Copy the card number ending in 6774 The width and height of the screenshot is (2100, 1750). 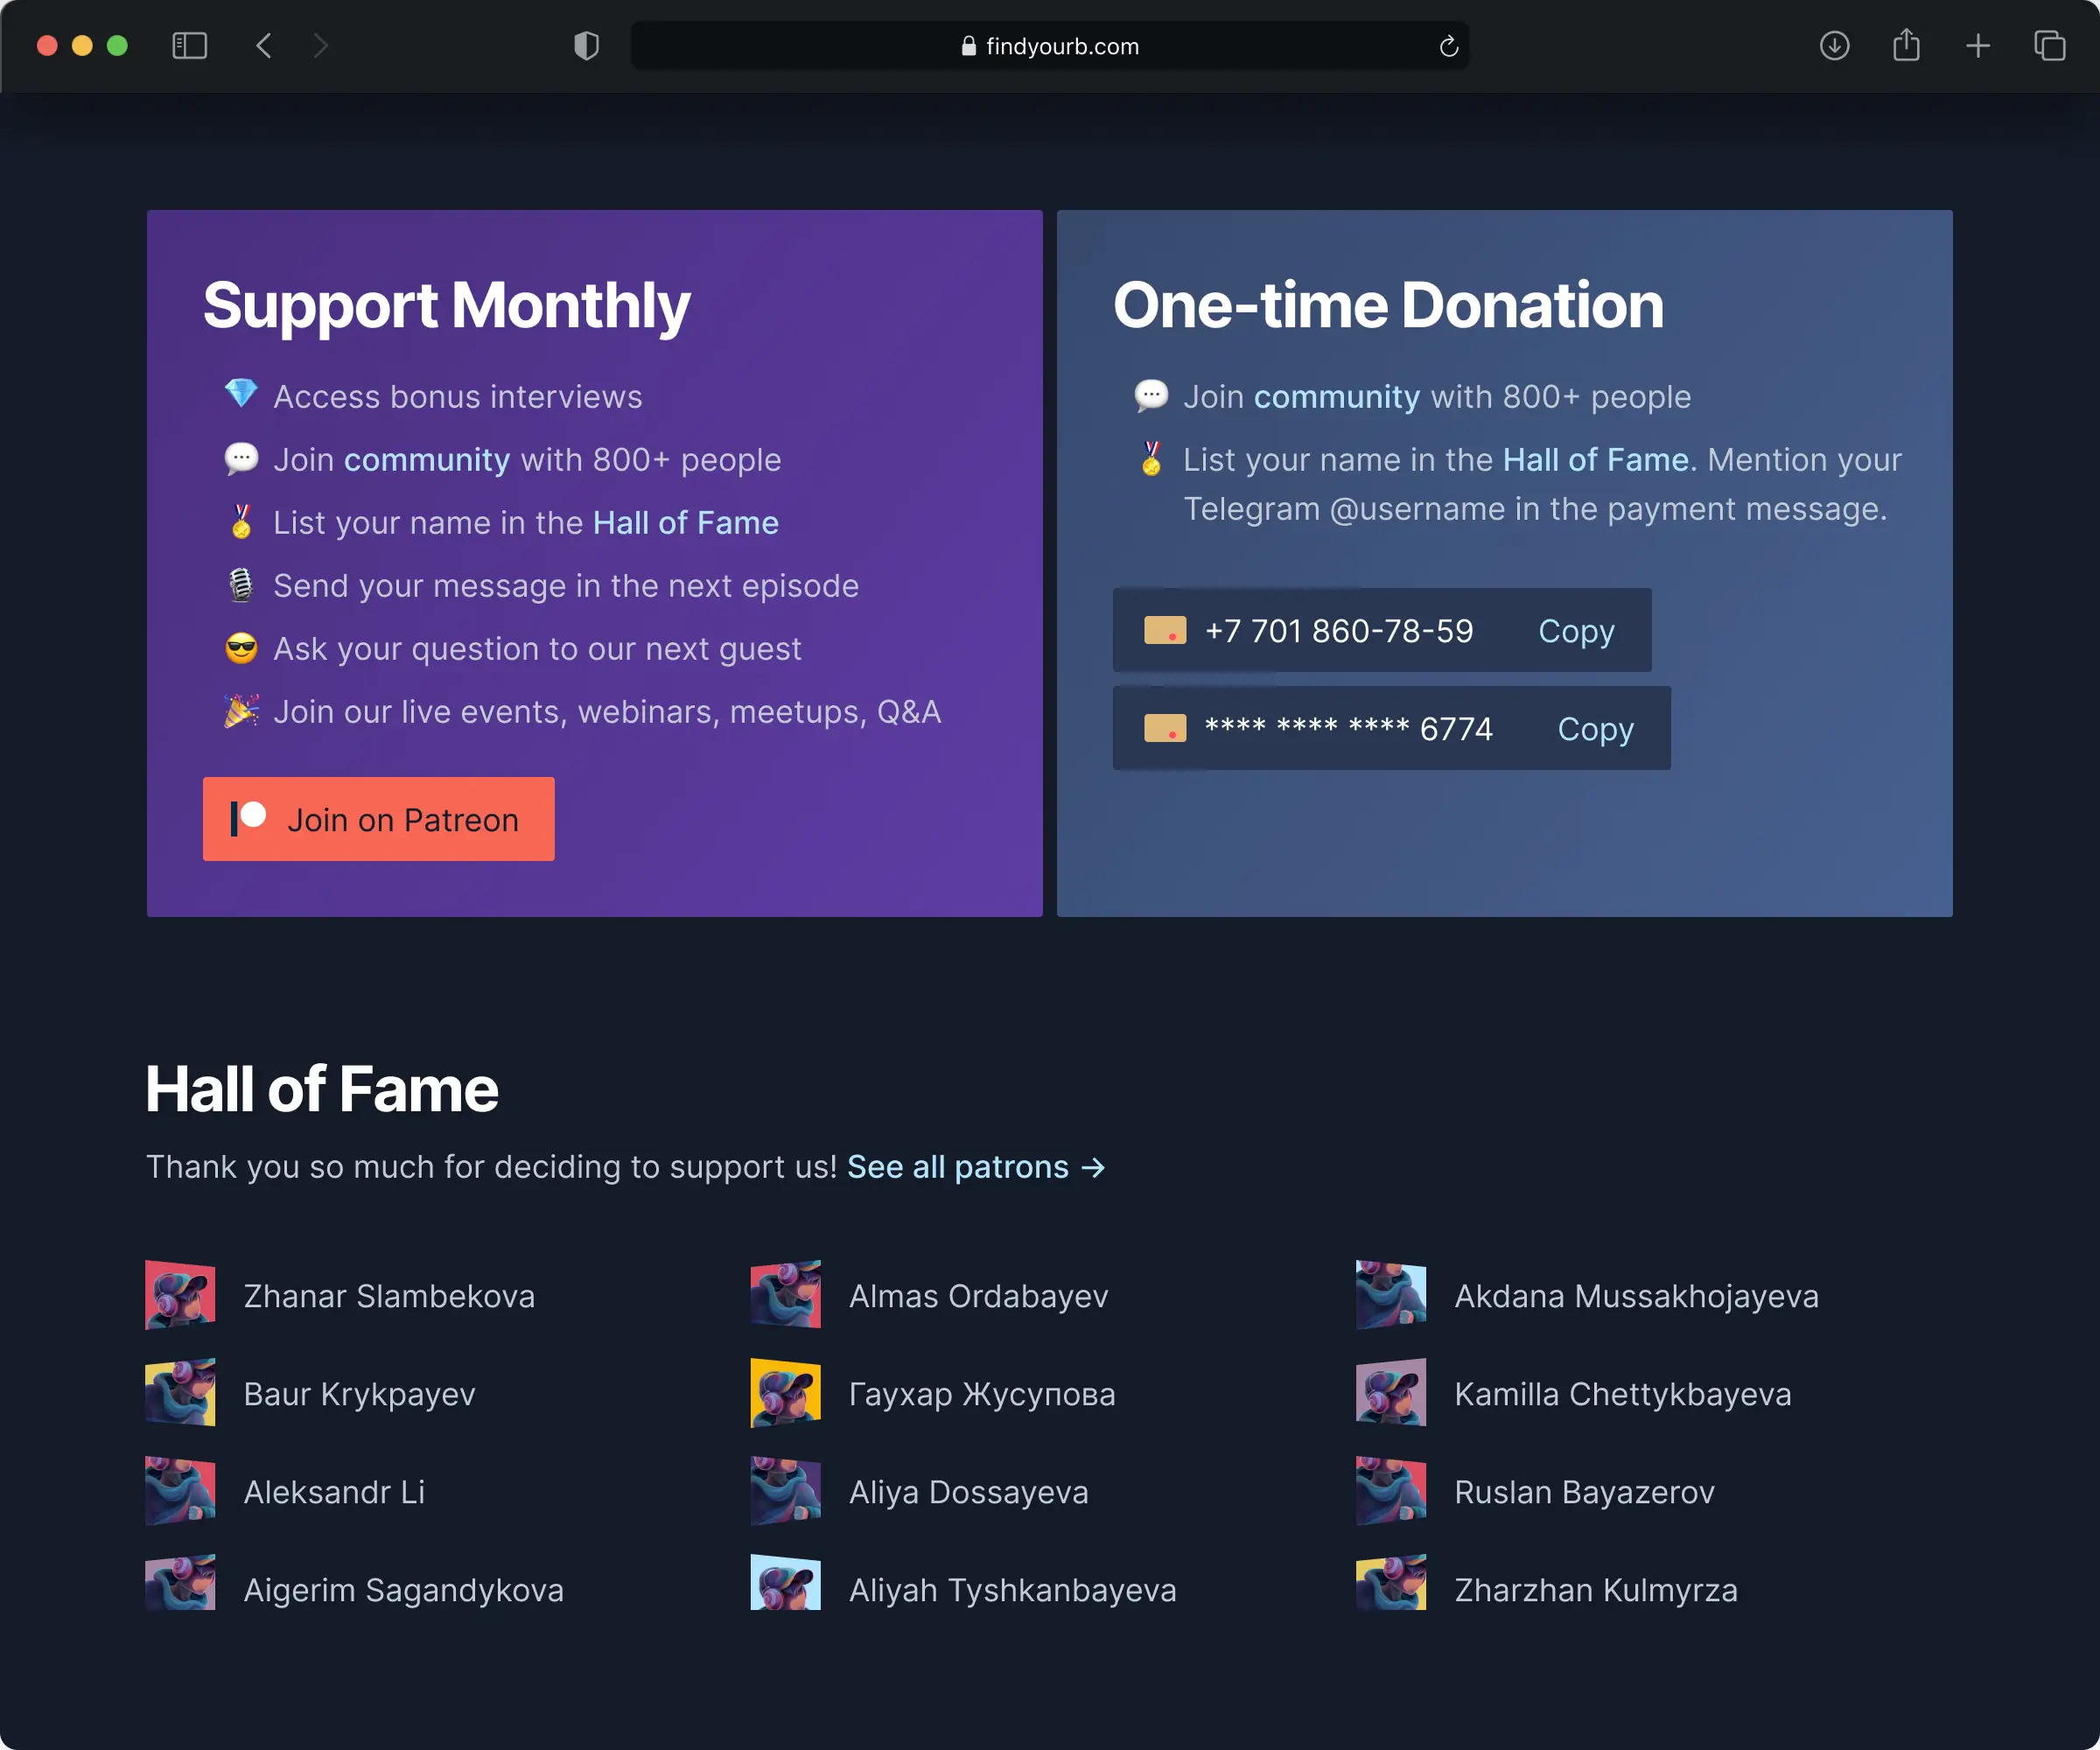pyautogui.click(x=1594, y=728)
